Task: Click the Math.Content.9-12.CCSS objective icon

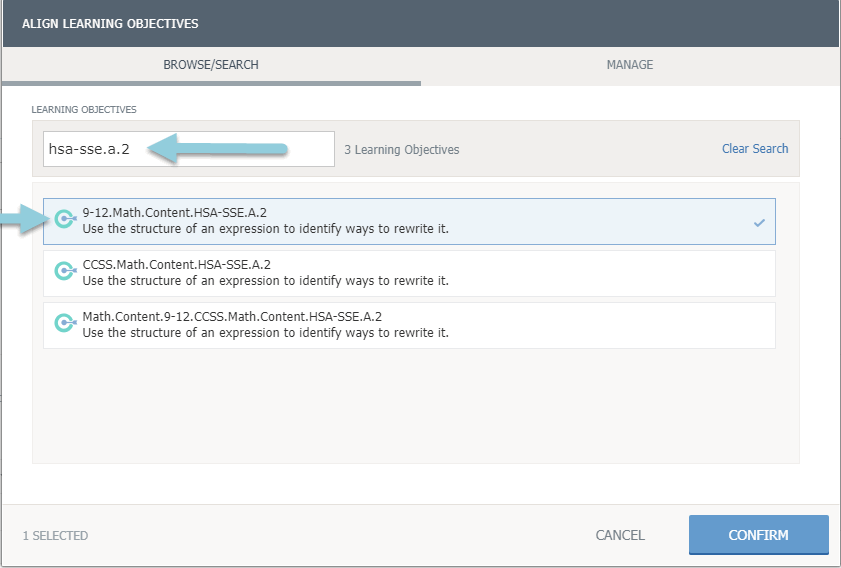Action: pyautogui.click(x=65, y=324)
